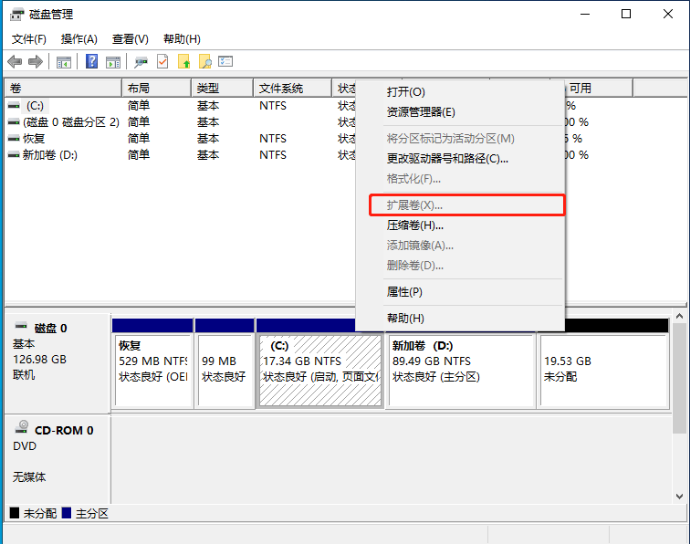The image size is (690, 544).
Task: Open the 文件(F) menu
Action: click(29, 39)
